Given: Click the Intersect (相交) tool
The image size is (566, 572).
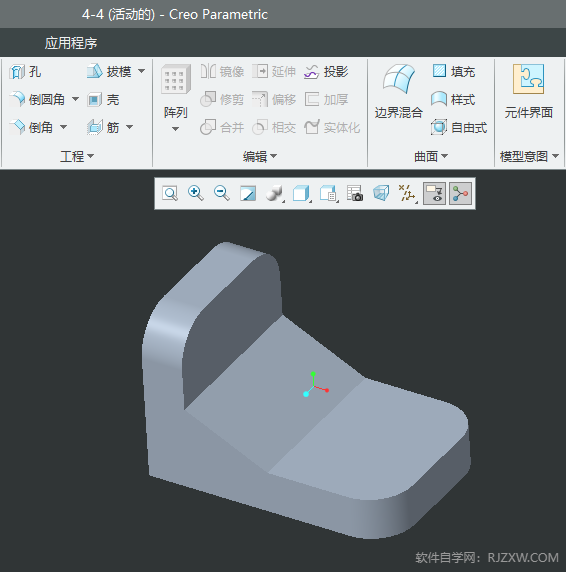Looking at the screenshot, I should pyautogui.click(x=274, y=127).
